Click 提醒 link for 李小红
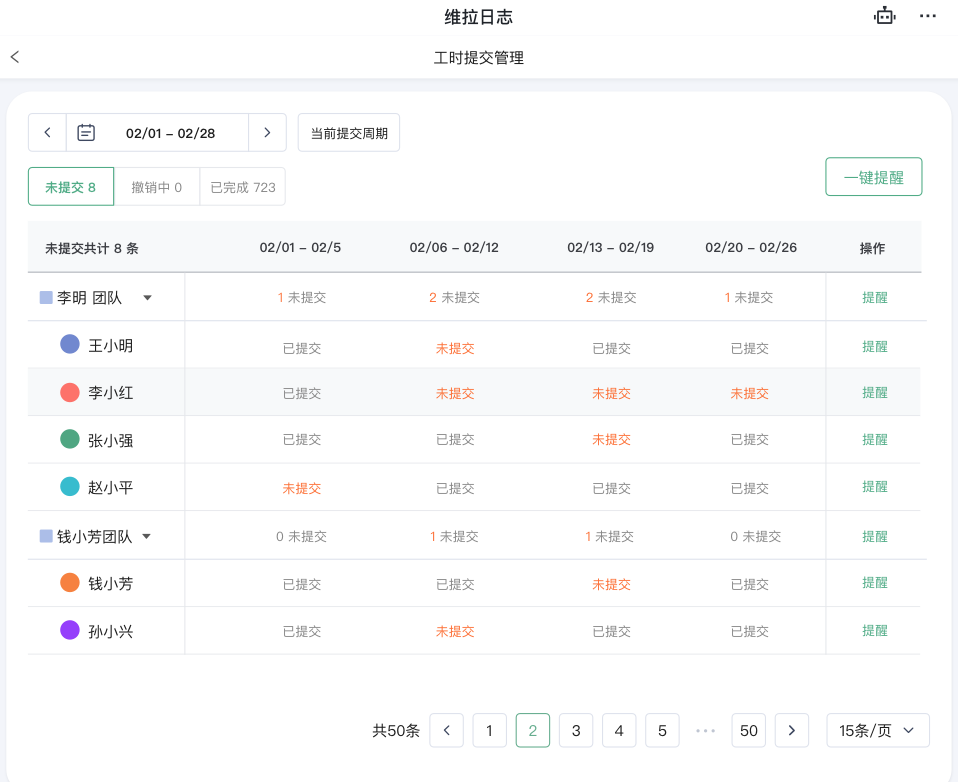This screenshot has width=958, height=782. pyautogui.click(x=874, y=393)
